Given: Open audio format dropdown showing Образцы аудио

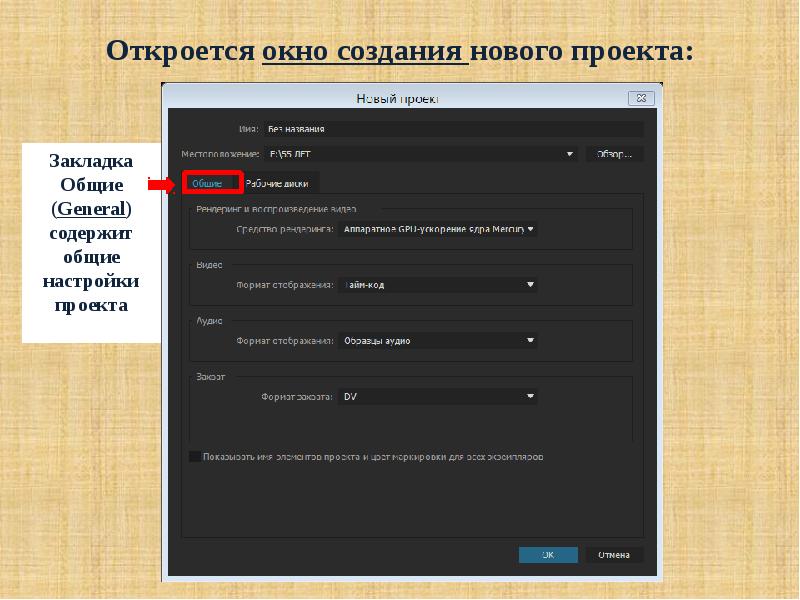Looking at the screenshot, I should (x=437, y=341).
